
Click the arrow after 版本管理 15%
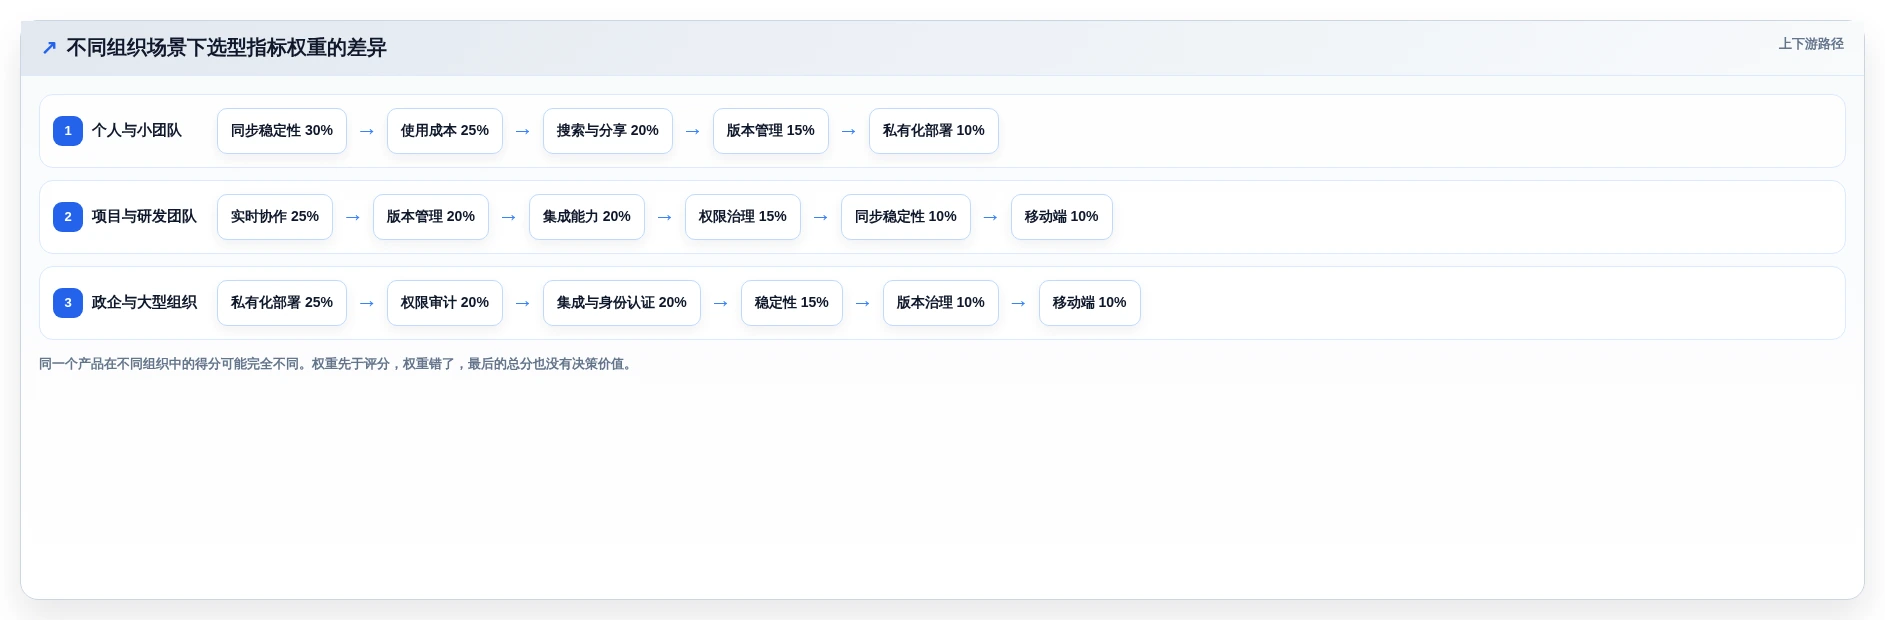coord(849,131)
